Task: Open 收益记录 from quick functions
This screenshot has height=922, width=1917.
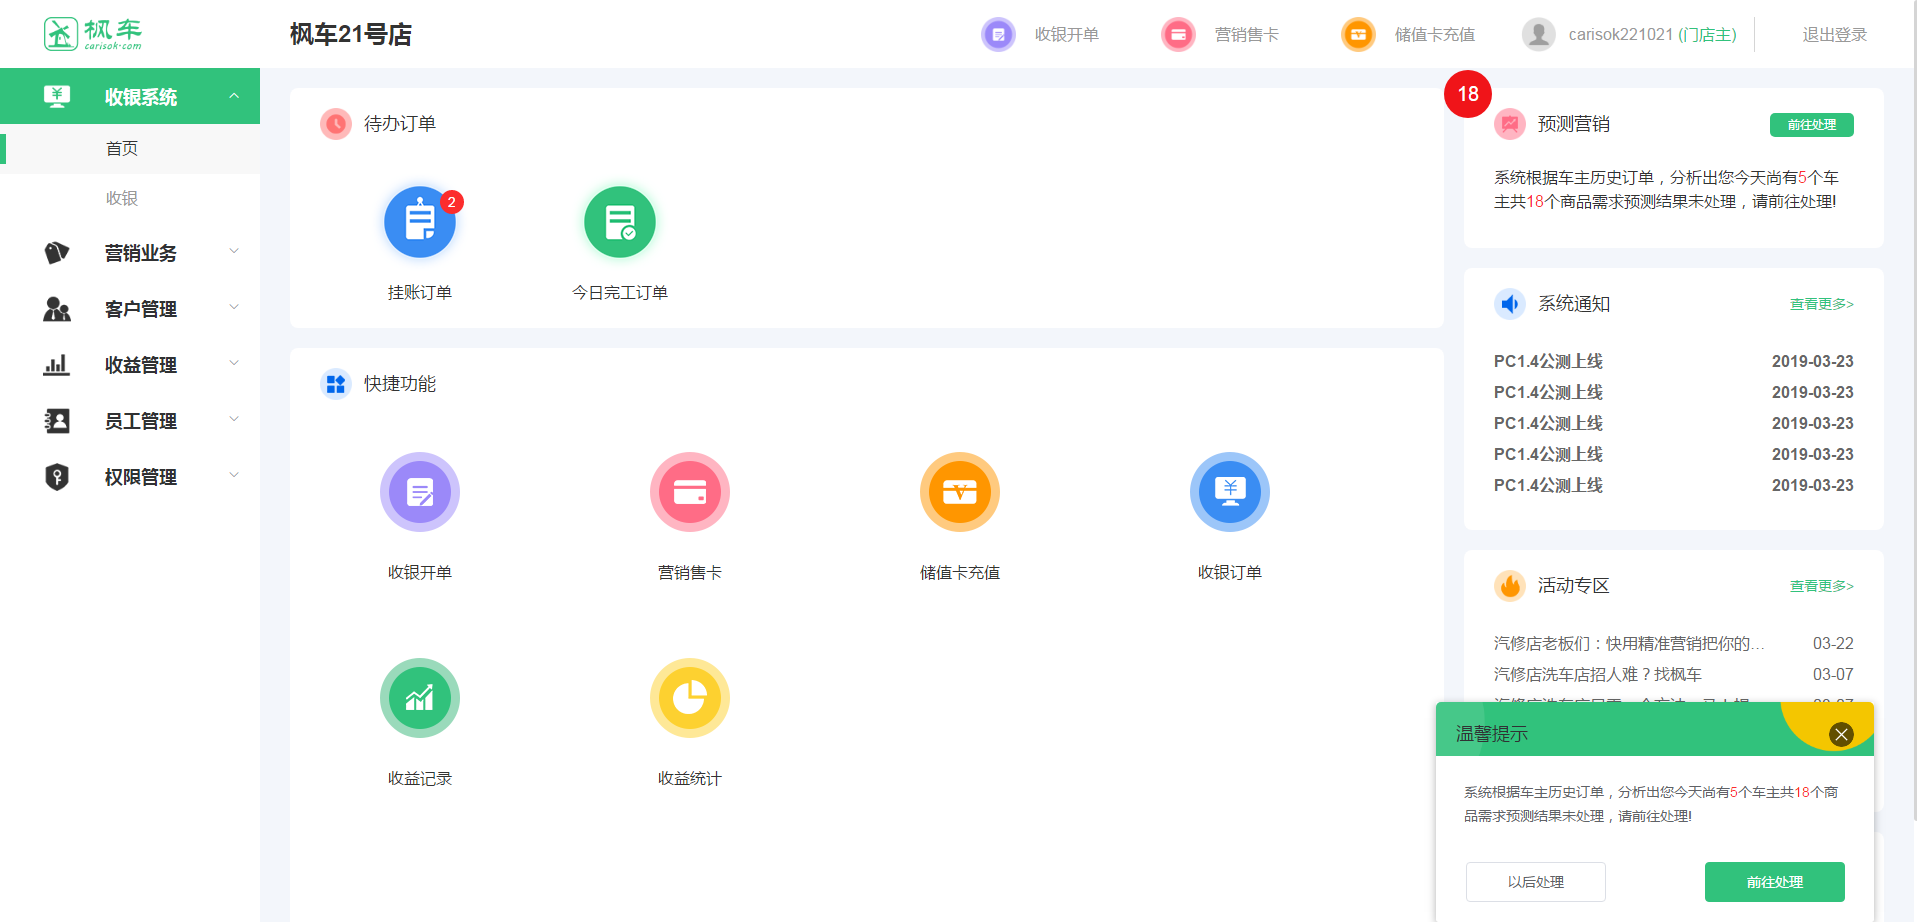Action: point(420,697)
